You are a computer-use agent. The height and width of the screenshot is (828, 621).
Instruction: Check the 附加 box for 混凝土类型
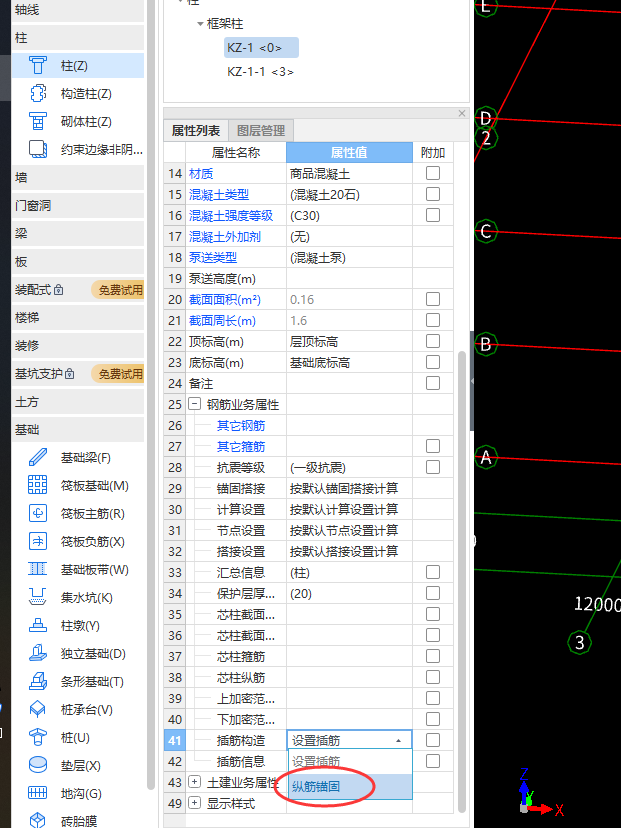(433, 194)
